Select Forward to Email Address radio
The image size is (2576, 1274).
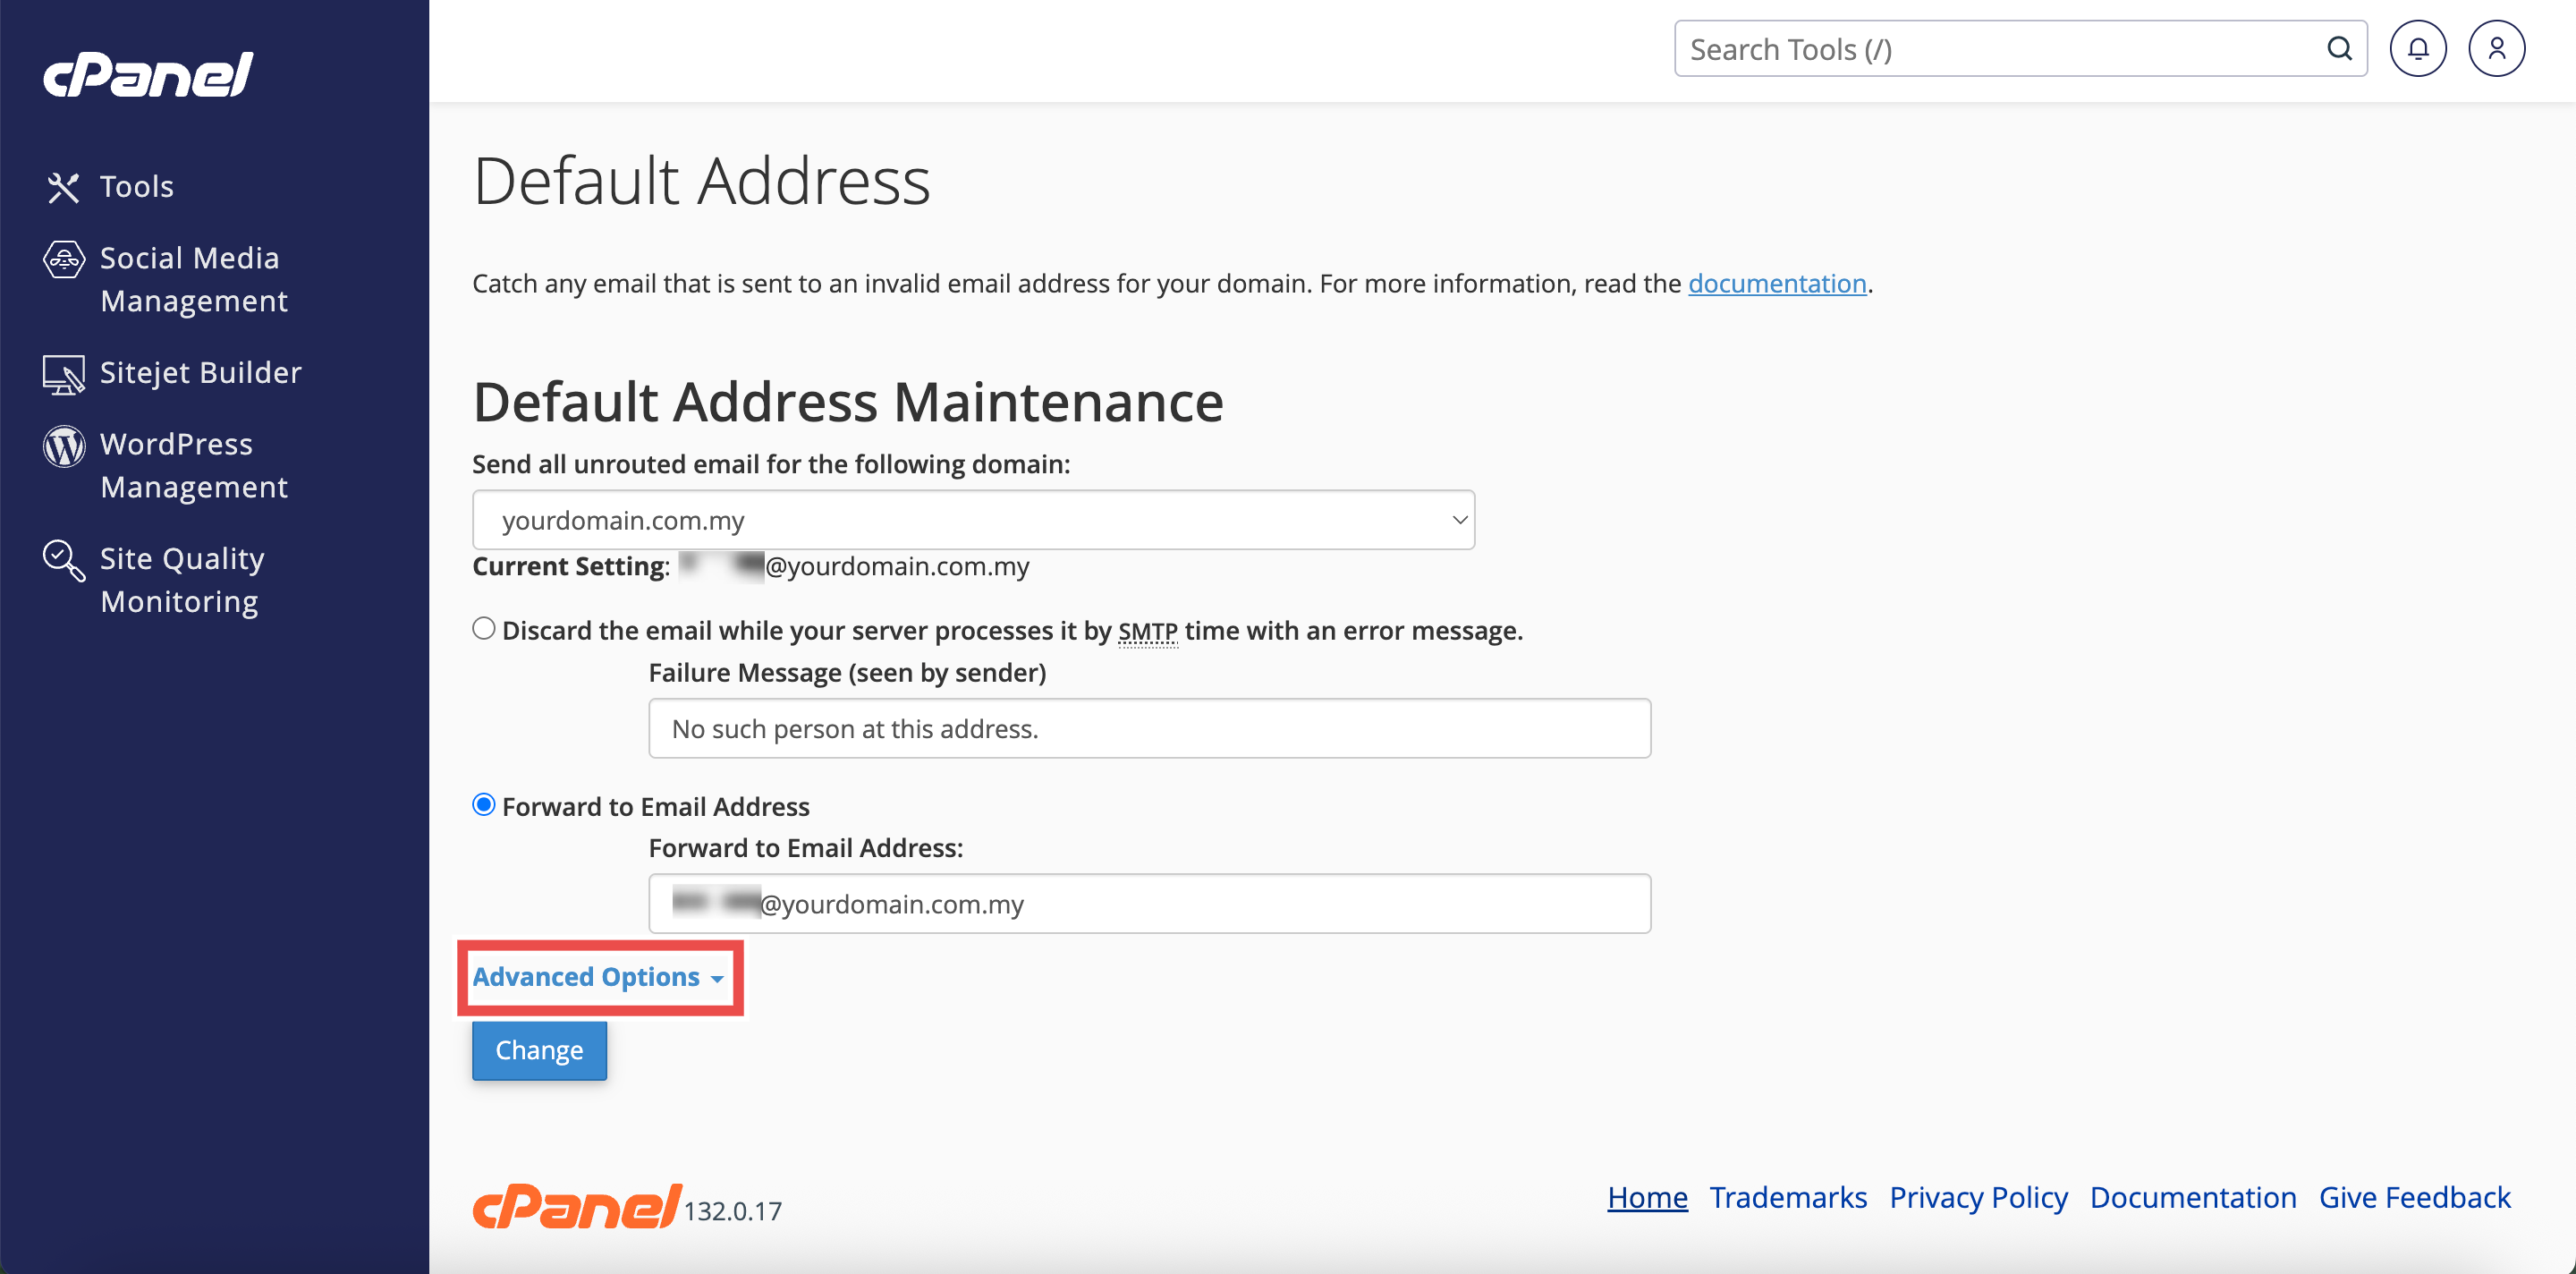coord(484,805)
